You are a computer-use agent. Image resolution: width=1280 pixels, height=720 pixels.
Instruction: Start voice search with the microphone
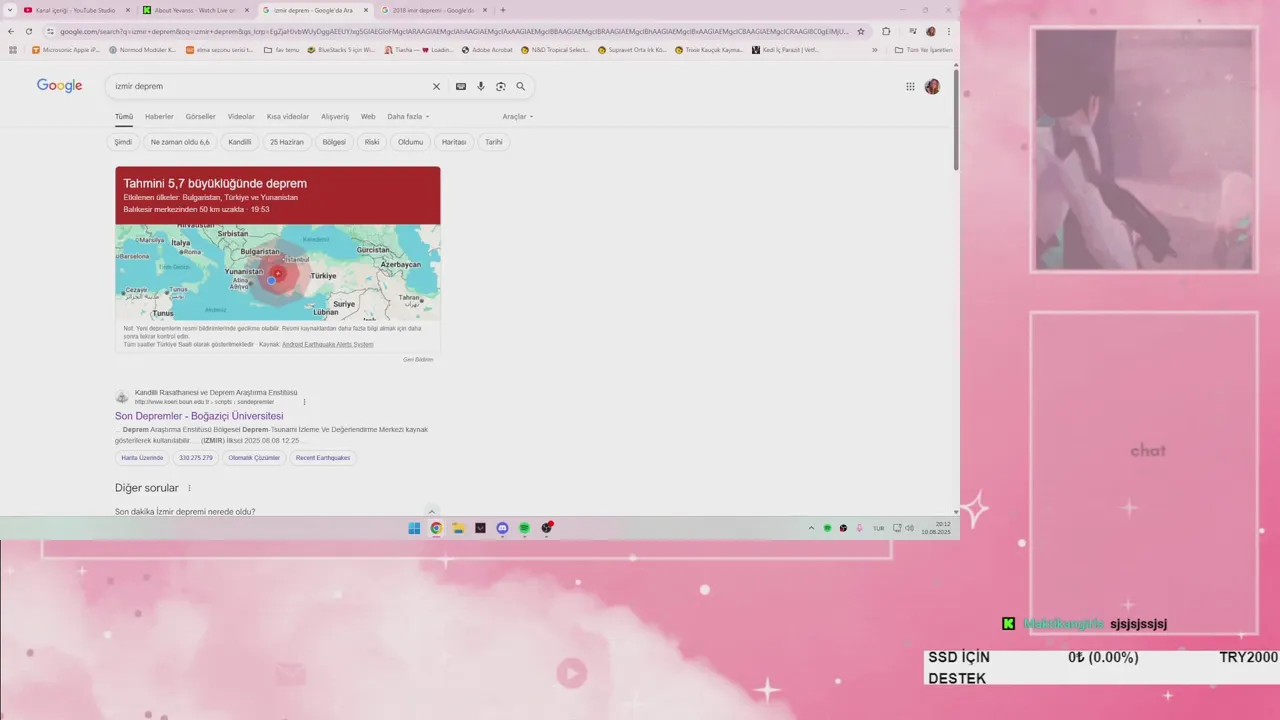point(481,87)
